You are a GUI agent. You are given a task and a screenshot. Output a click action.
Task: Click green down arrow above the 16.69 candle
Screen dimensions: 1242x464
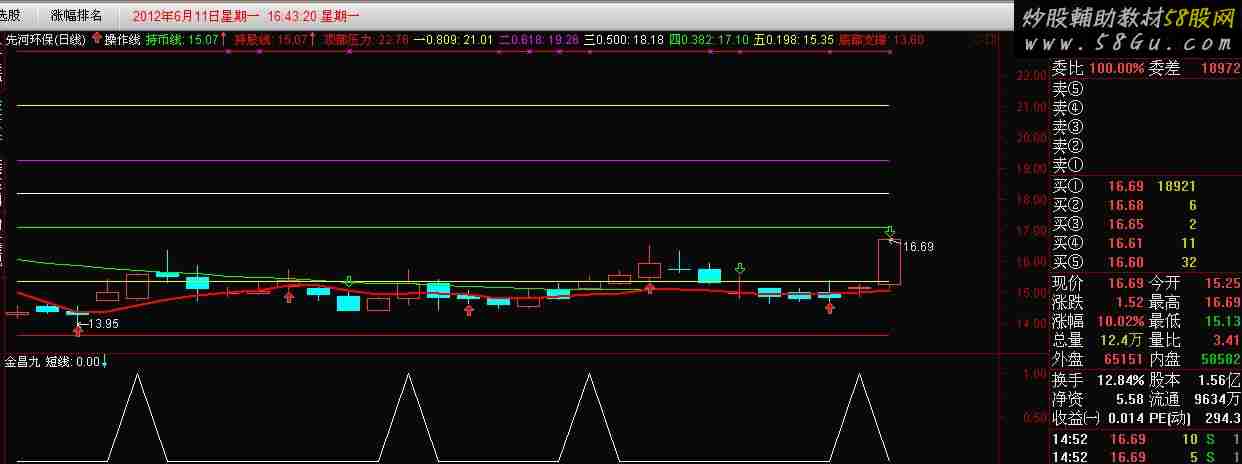tap(889, 231)
